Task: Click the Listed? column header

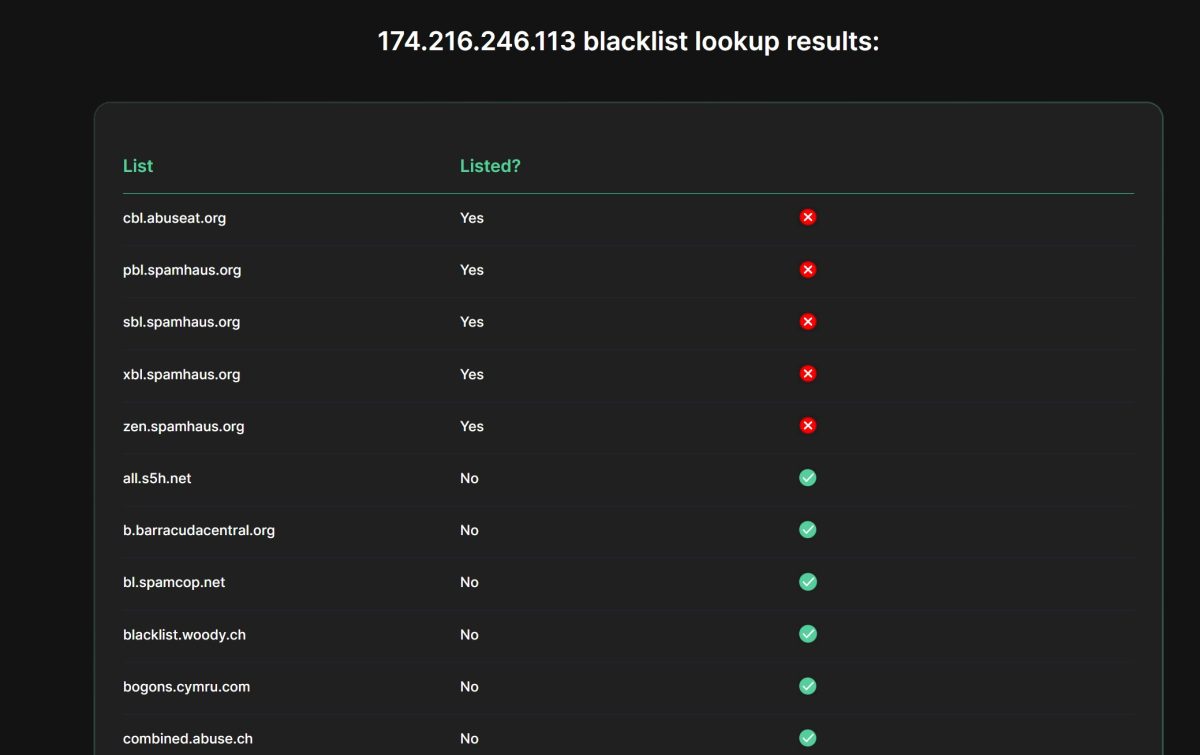Action: click(490, 165)
